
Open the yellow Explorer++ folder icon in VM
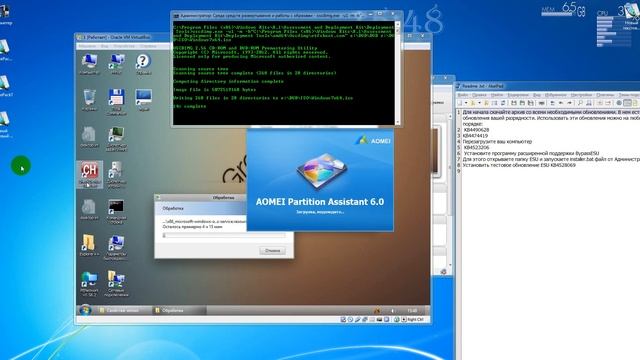89,244
